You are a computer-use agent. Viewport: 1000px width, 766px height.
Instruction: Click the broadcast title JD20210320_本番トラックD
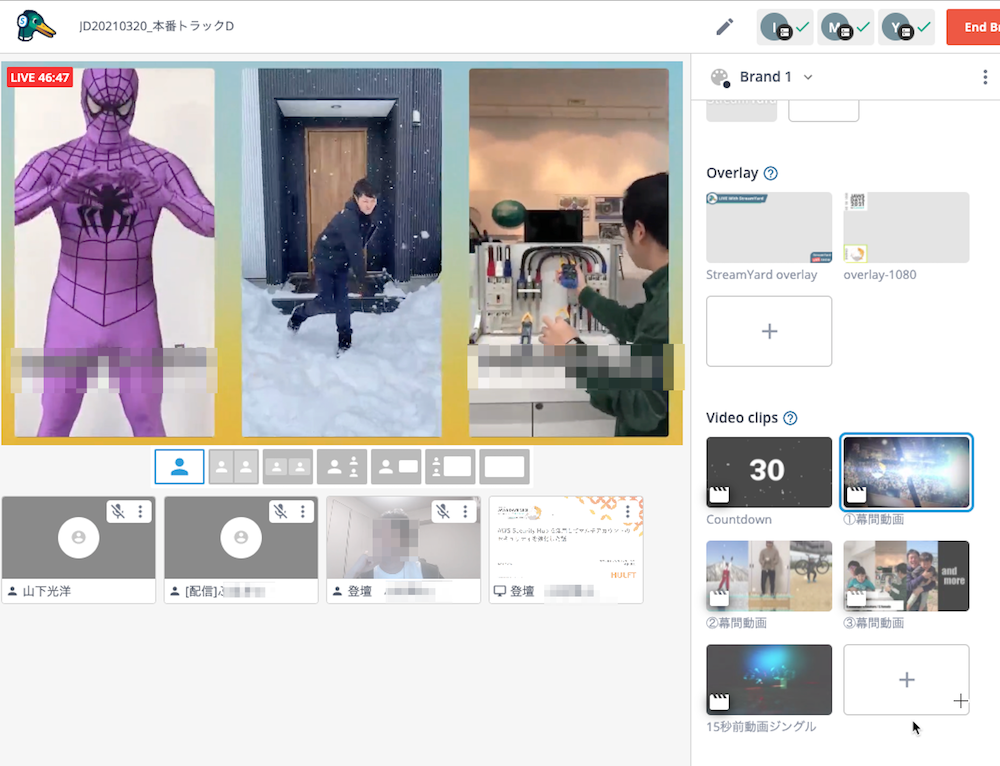(156, 26)
